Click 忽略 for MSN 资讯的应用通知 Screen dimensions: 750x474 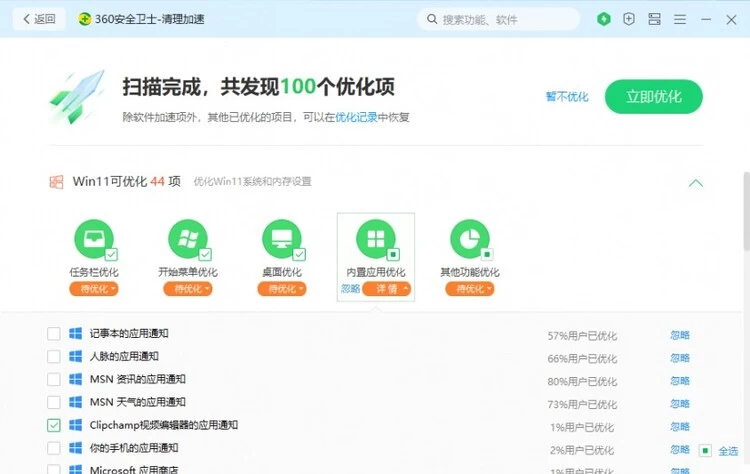pyautogui.click(x=680, y=381)
